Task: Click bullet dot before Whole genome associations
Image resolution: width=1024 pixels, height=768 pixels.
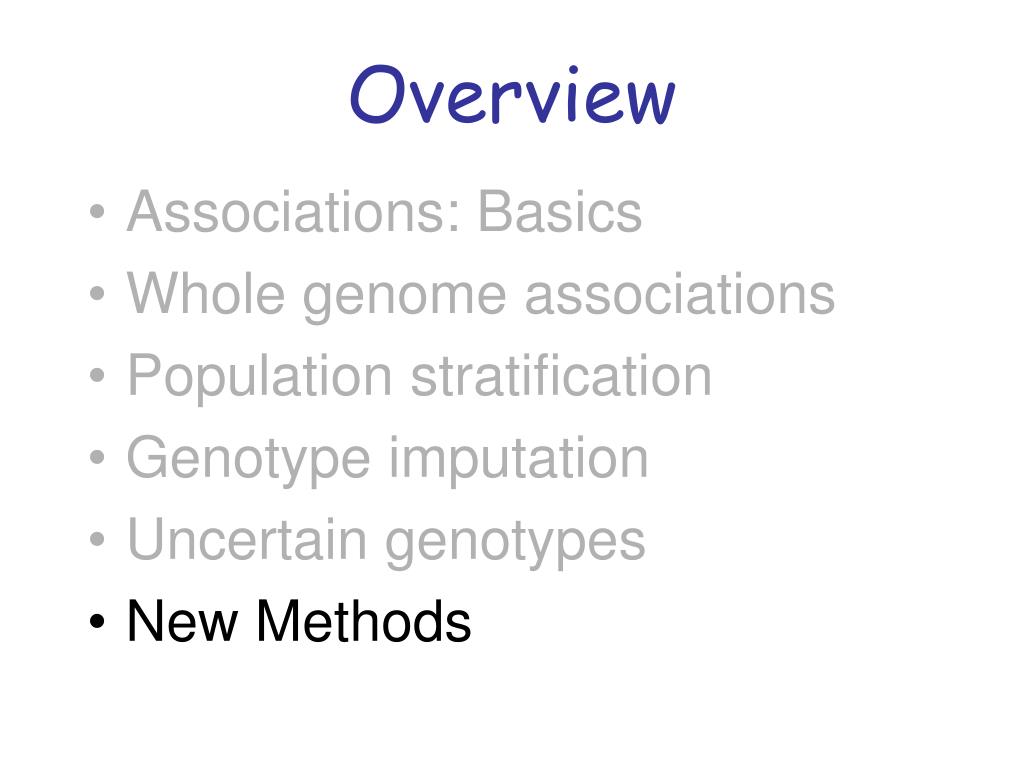Action: click(x=97, y=293)
